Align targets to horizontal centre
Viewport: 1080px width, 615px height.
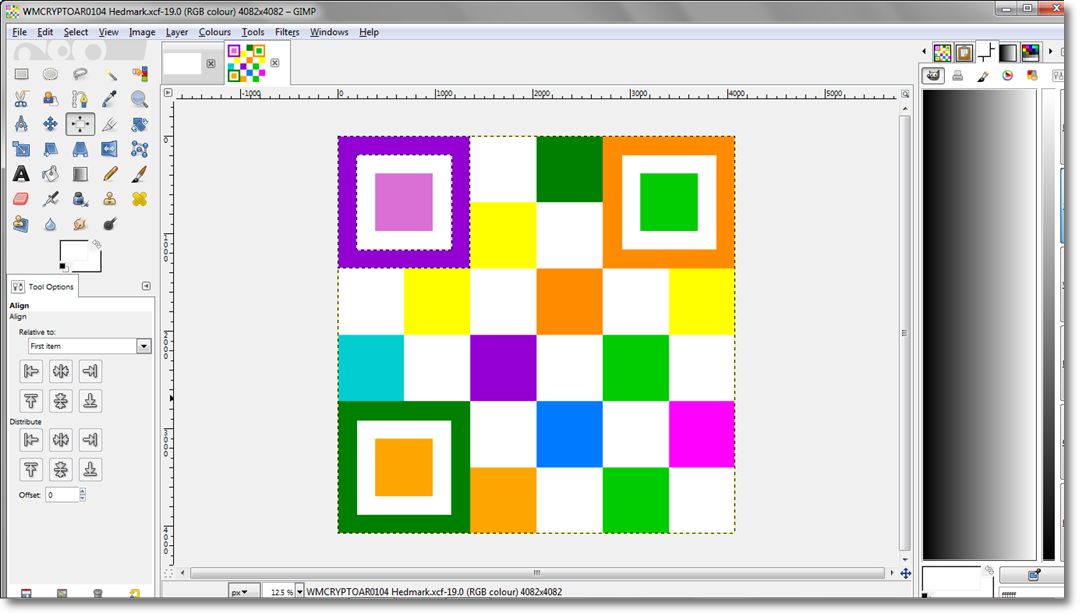point(61,371)
